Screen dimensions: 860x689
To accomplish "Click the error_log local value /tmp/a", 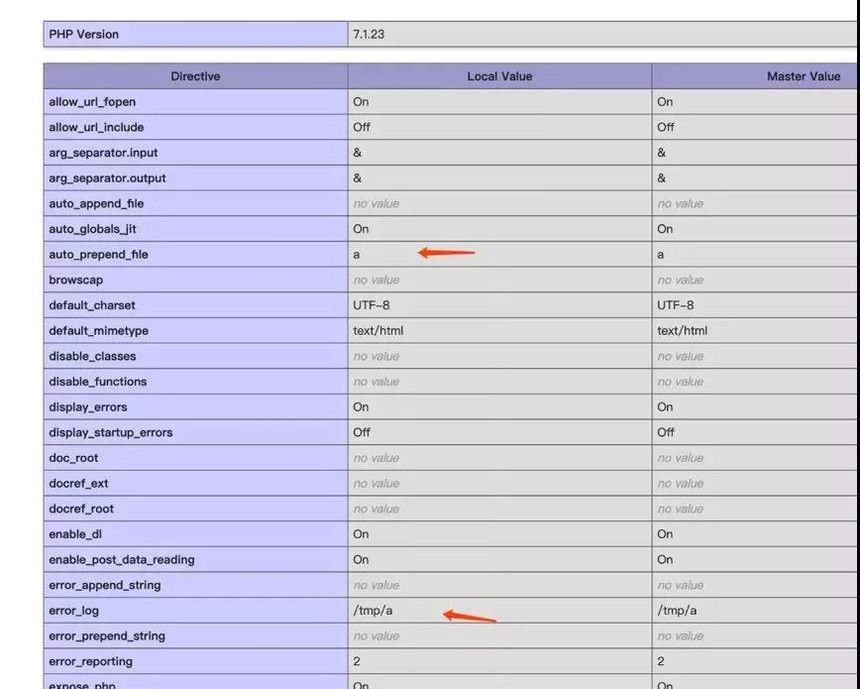I will click(373, 611).
